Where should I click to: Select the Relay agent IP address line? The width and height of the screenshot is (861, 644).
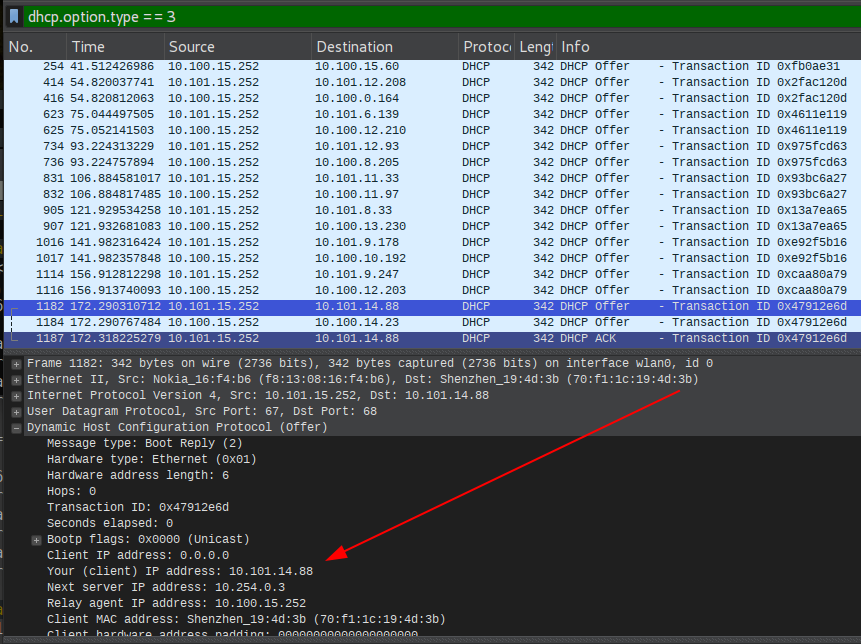coord(176,604)
